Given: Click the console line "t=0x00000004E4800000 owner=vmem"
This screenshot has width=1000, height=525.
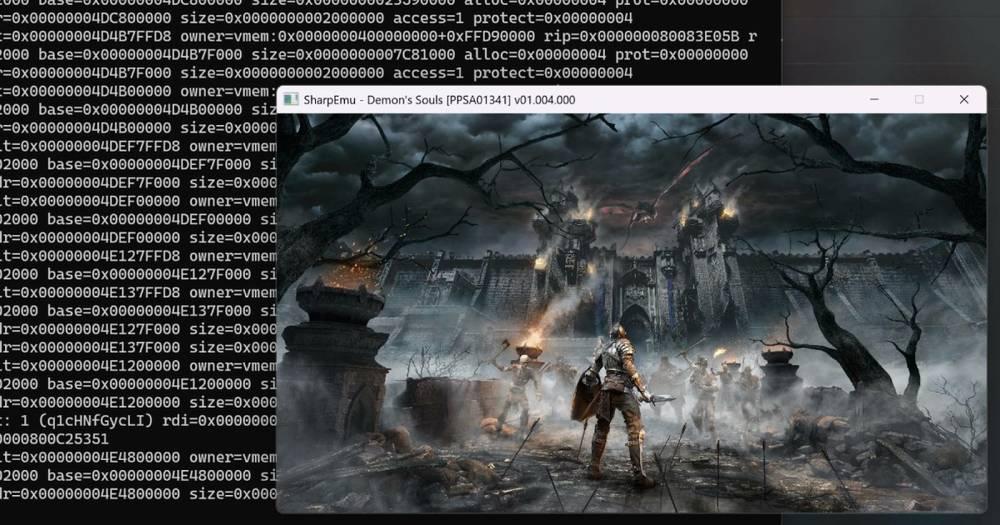Looking at the screenshot, I should click(x=138, y=457).
